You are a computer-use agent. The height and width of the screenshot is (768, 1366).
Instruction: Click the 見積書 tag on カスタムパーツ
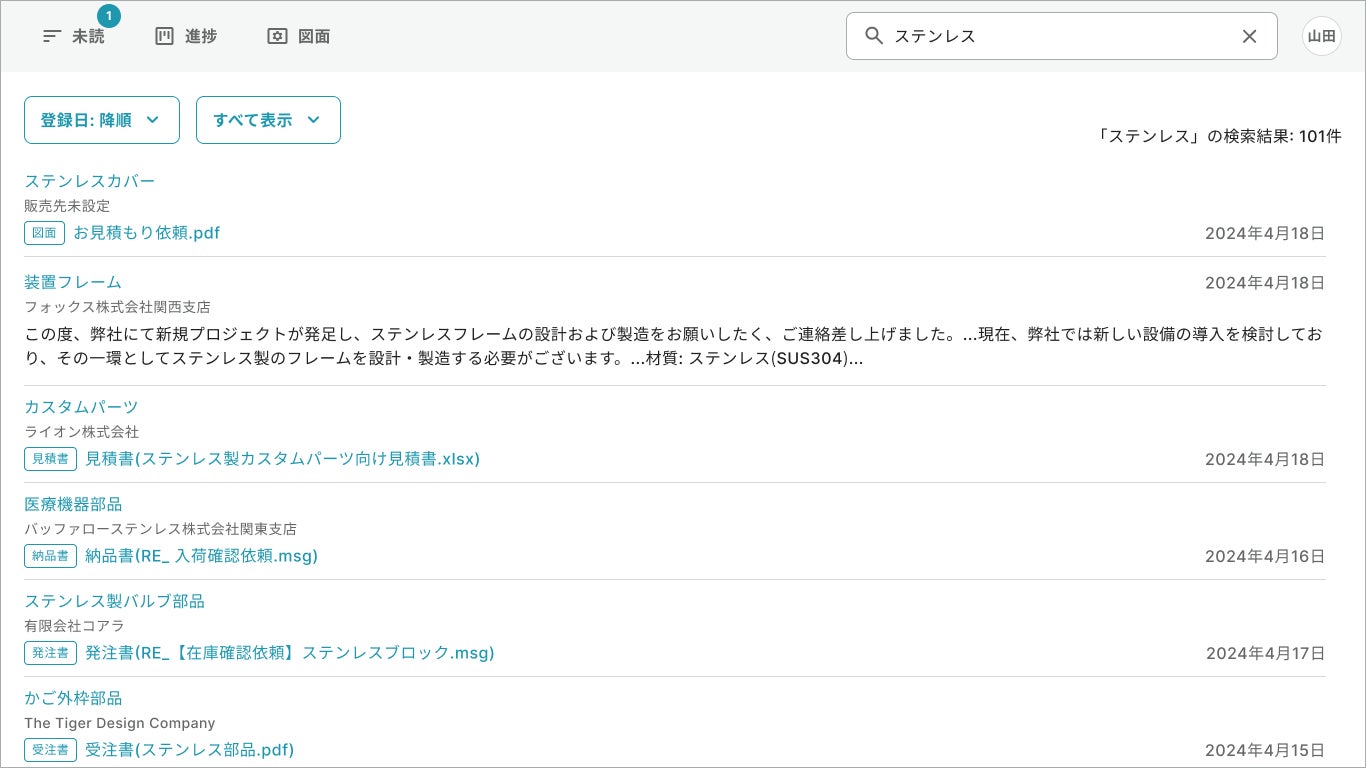click(50, 459)
